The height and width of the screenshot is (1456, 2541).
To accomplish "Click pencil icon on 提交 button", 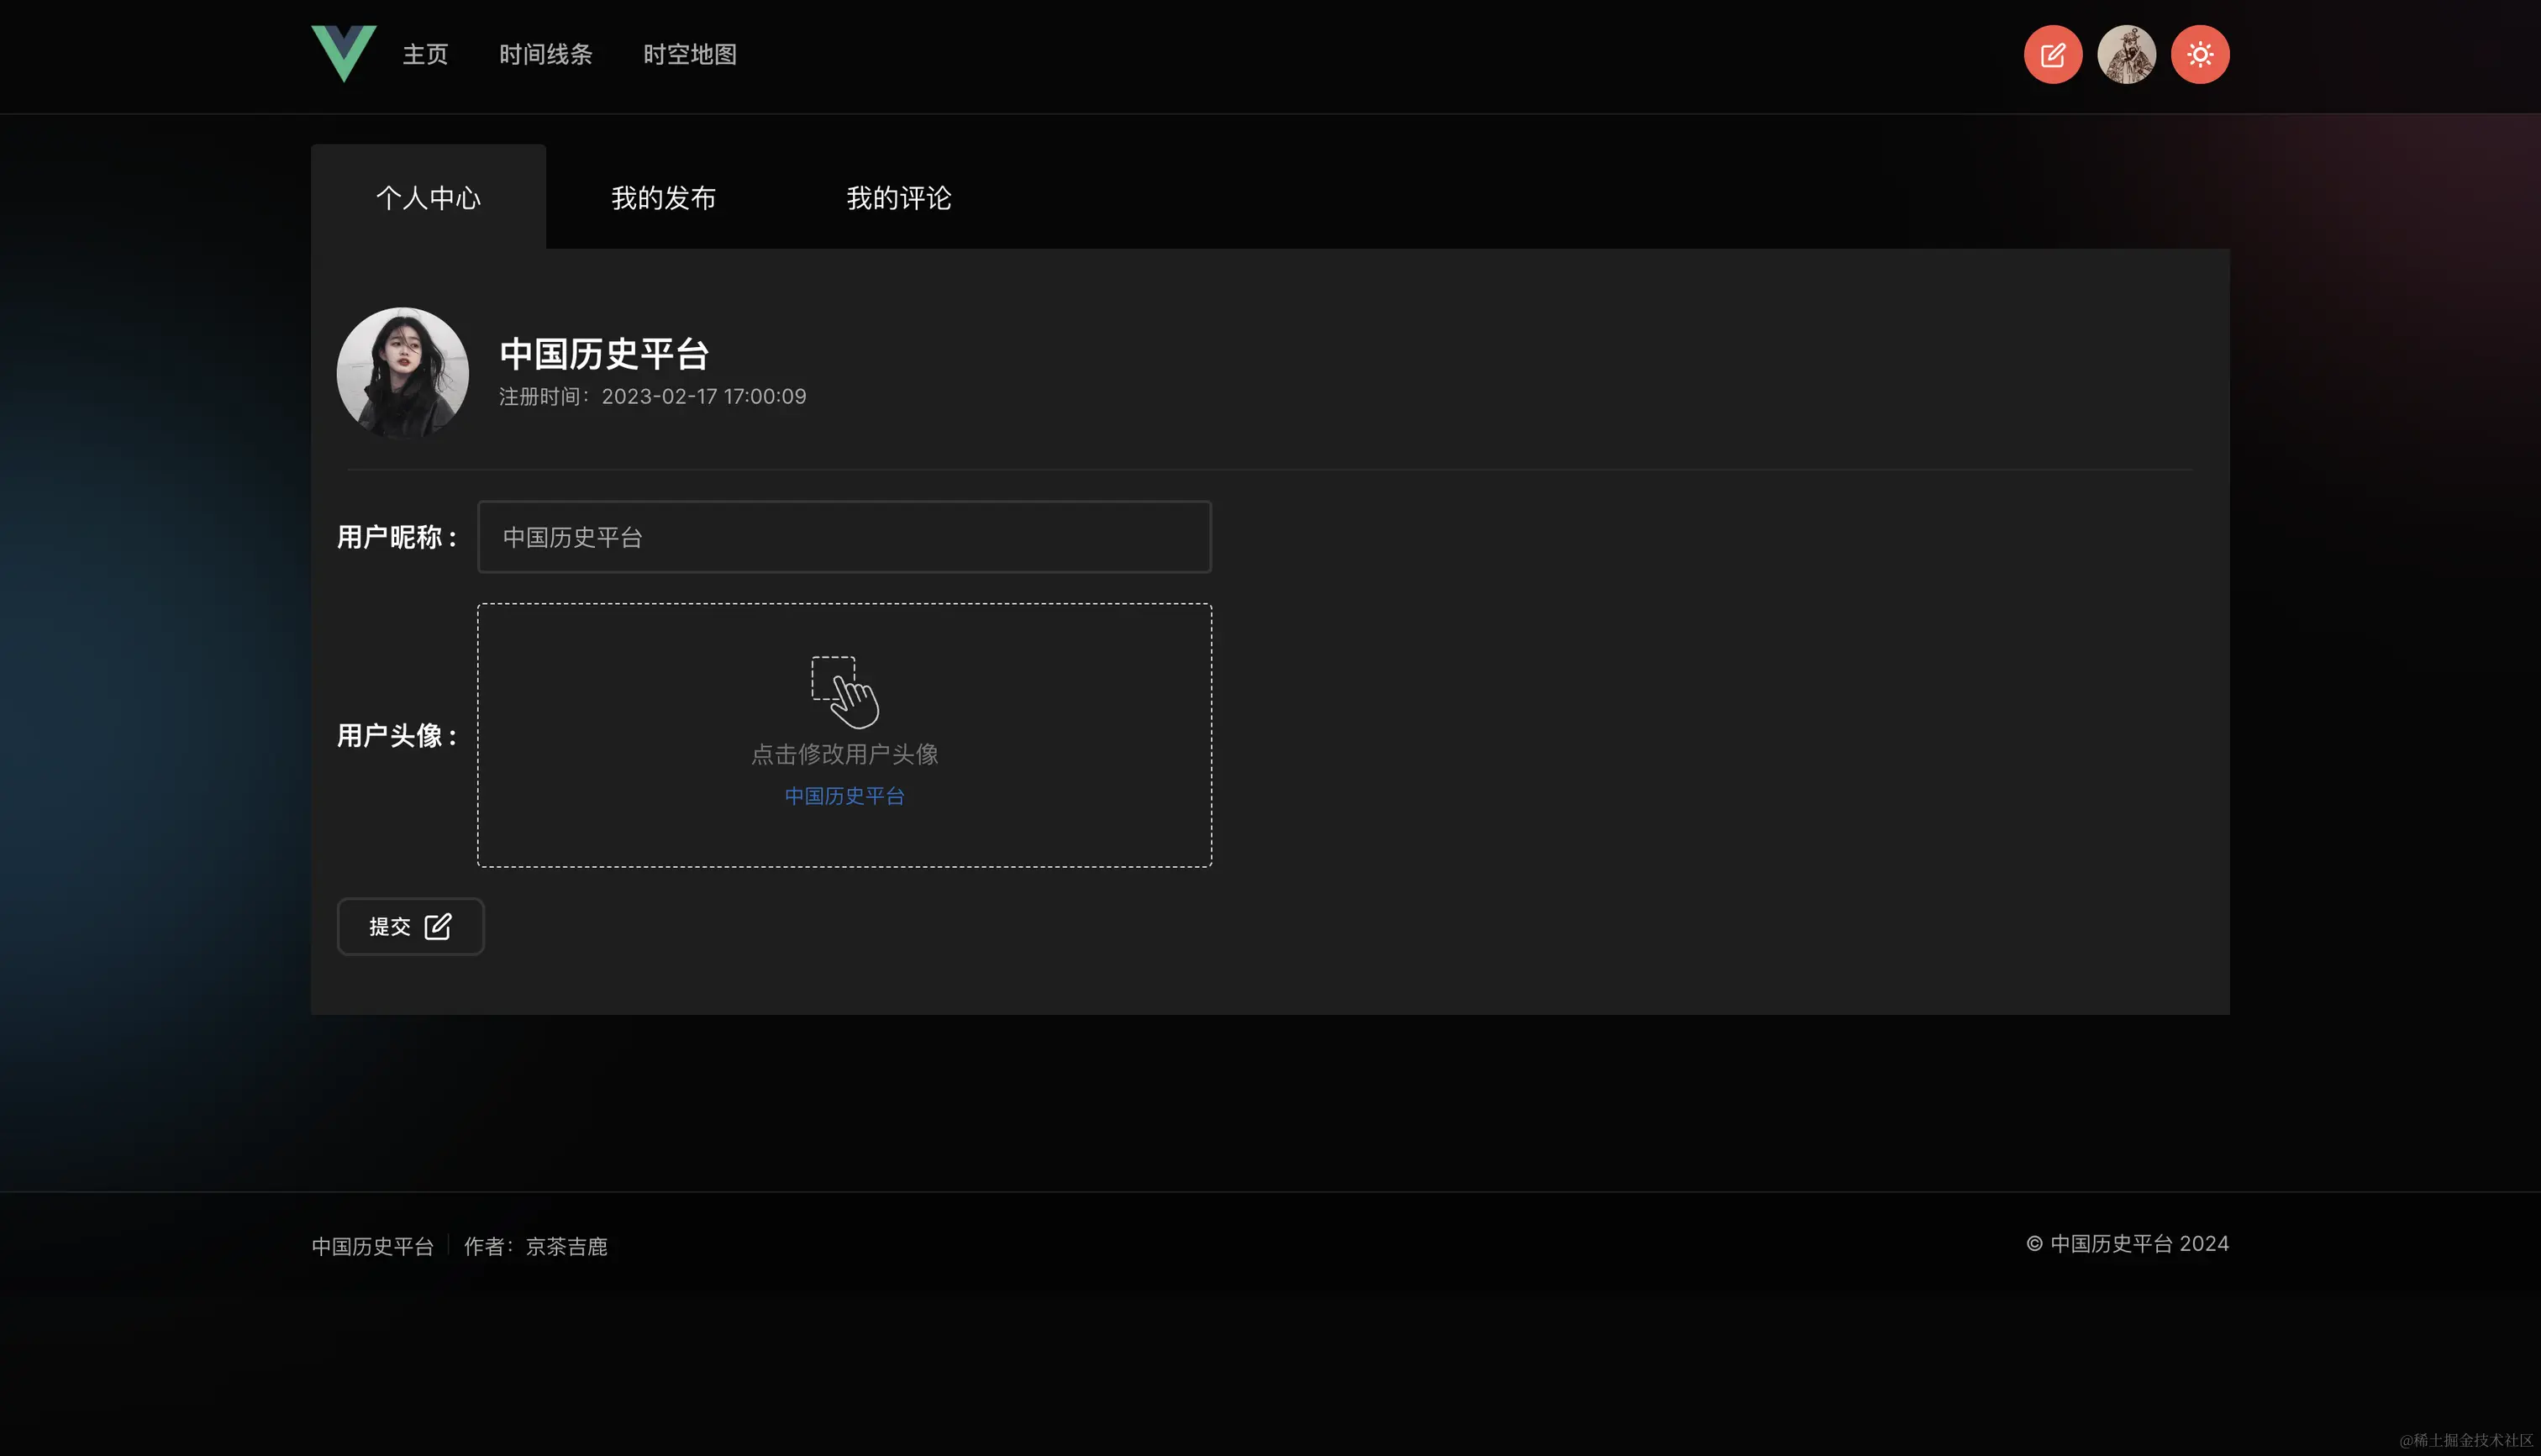I will [438, 926].
